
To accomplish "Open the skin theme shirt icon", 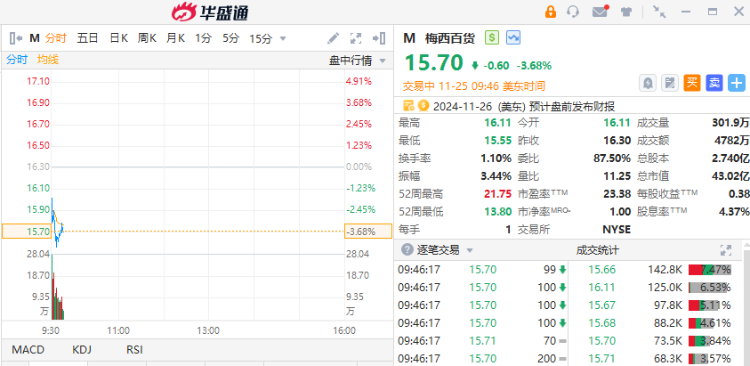I will click(x=626, y=12).
